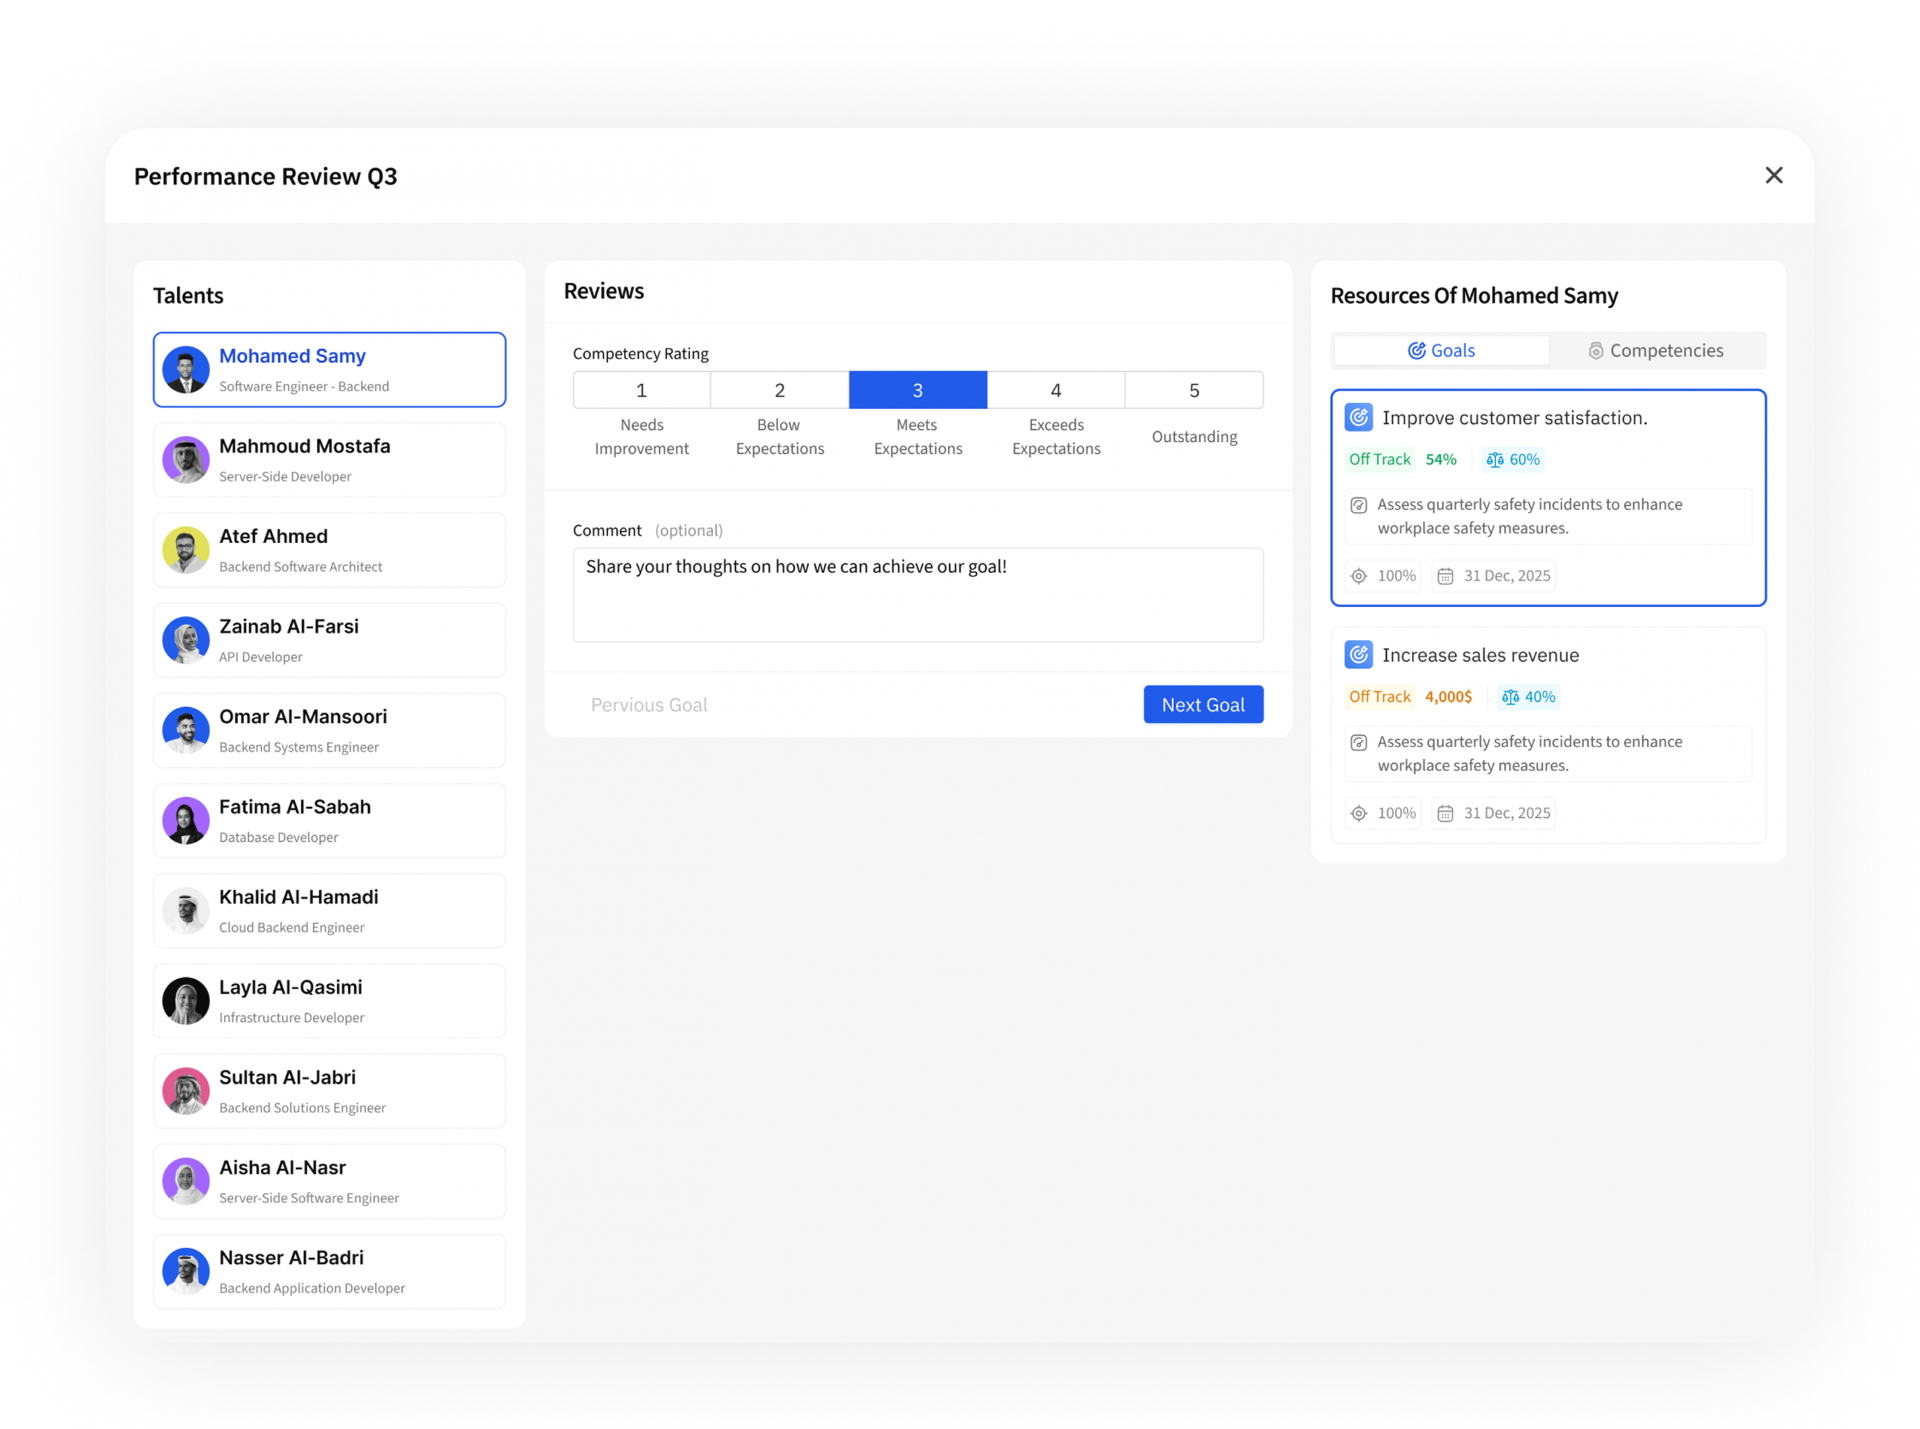The width and height of the screenshot is (1920, 1429).
Task: Click Atef Ahmed's avatar photo
Action: (x=186, y=550)
